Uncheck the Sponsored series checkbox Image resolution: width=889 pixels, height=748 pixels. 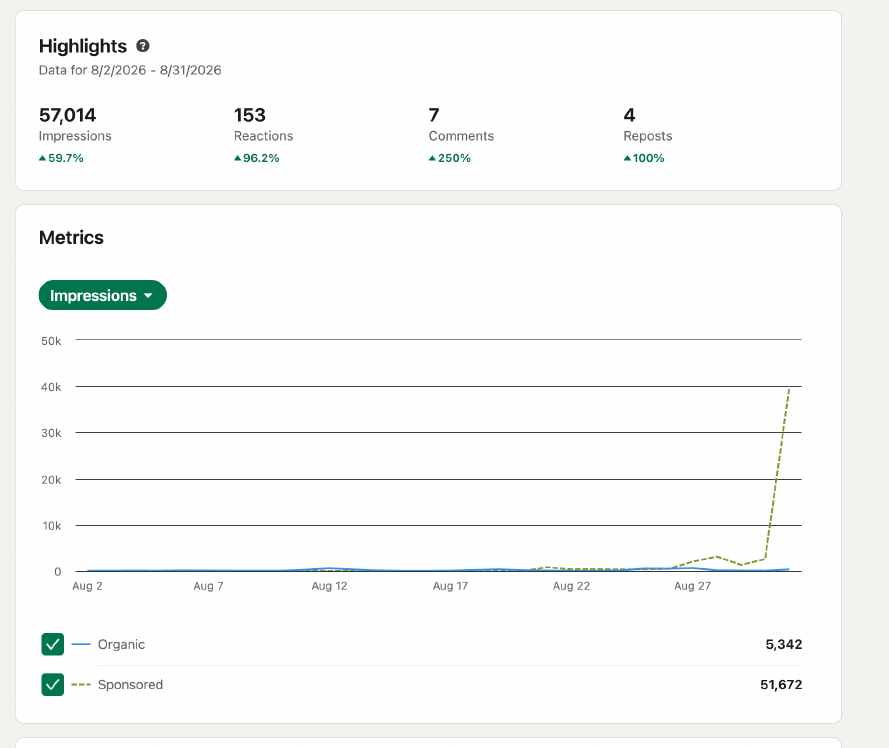(53, 684)
